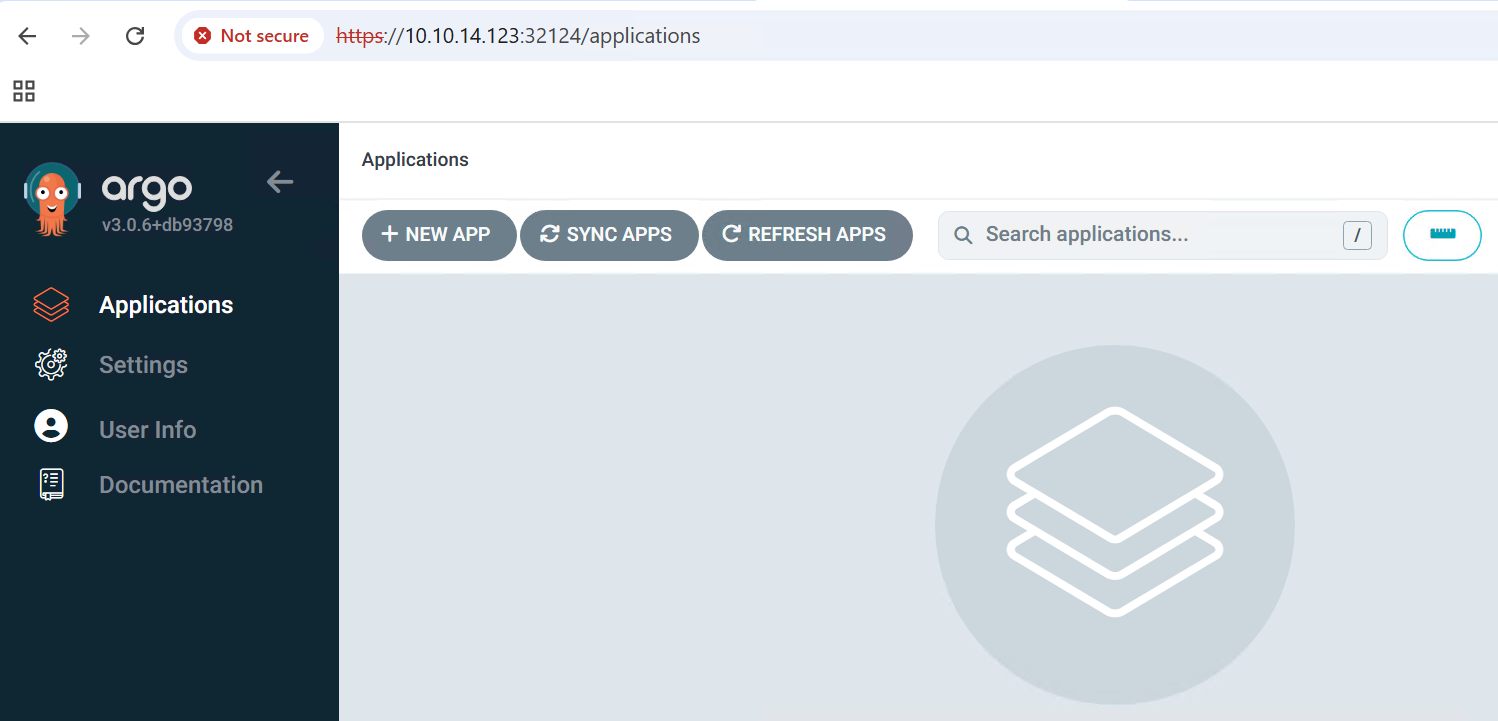Click the version label v3.0.6+db93798
The height and width of the screenshot is (721, 1498).
click(x=168, y=226)
